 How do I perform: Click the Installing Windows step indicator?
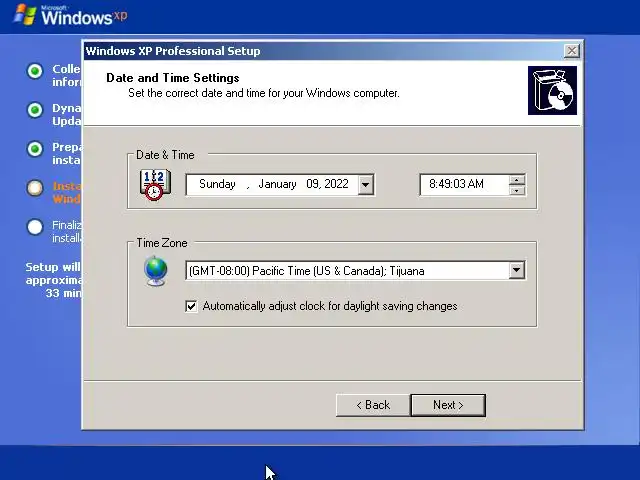[x=35, y=188]
